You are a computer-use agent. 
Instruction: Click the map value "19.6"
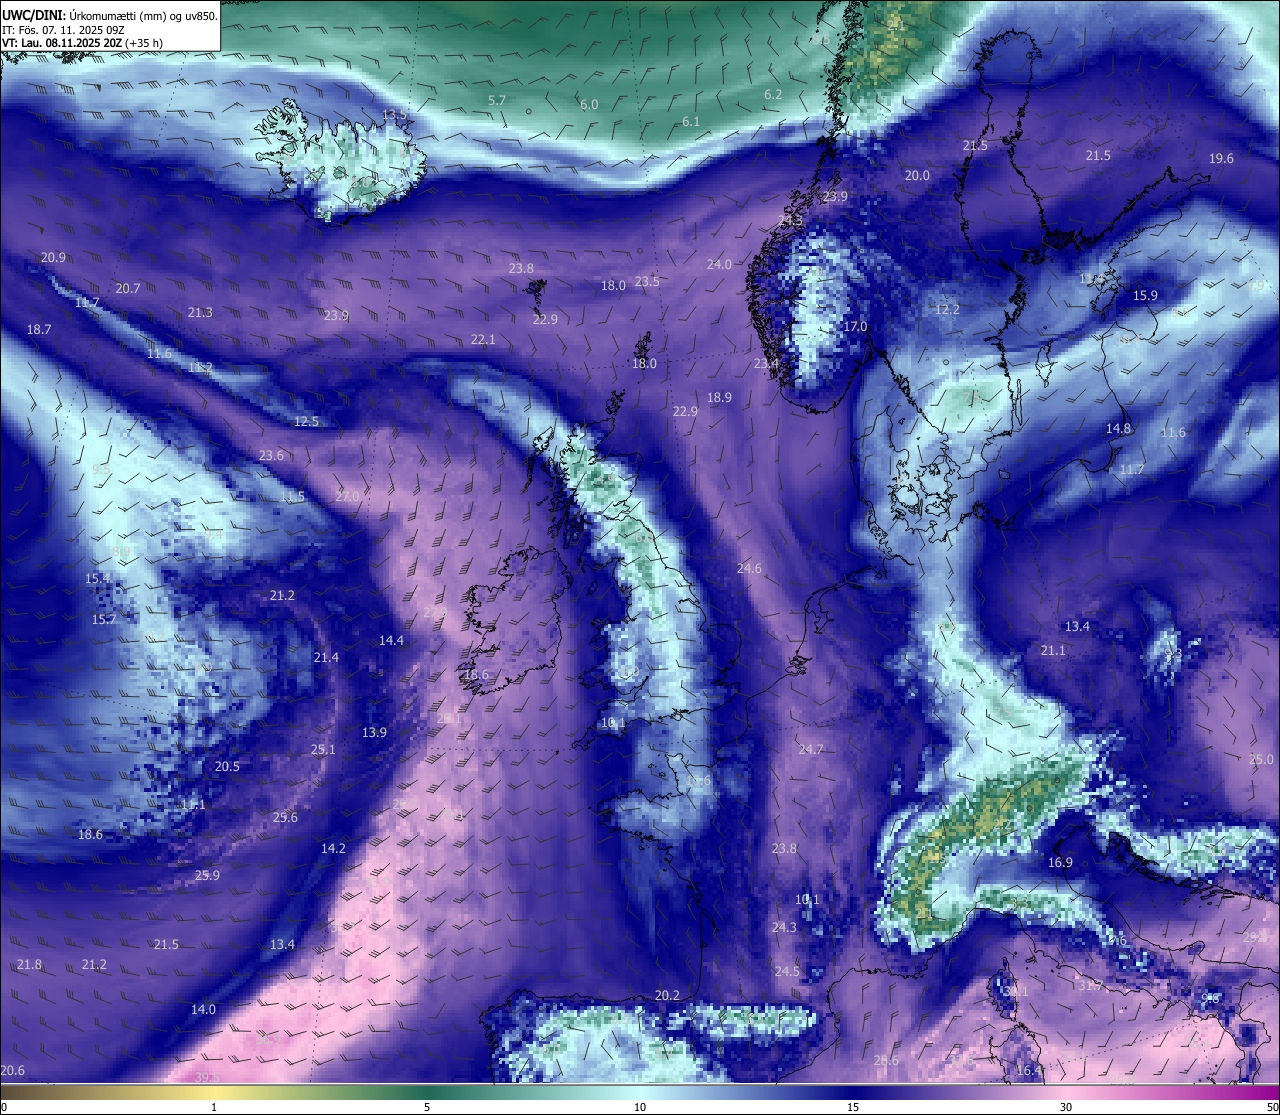click(x=1221, y=158)
